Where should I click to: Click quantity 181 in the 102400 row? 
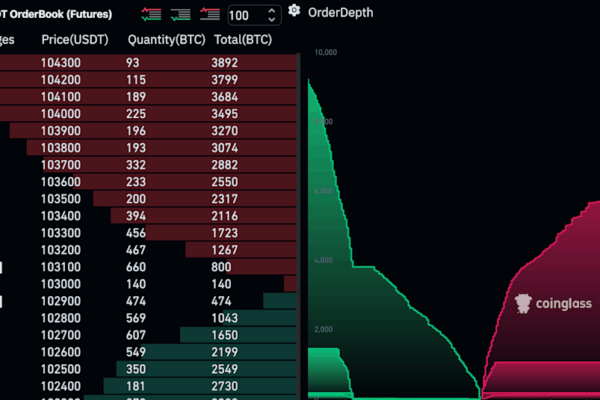click(136, 386)
